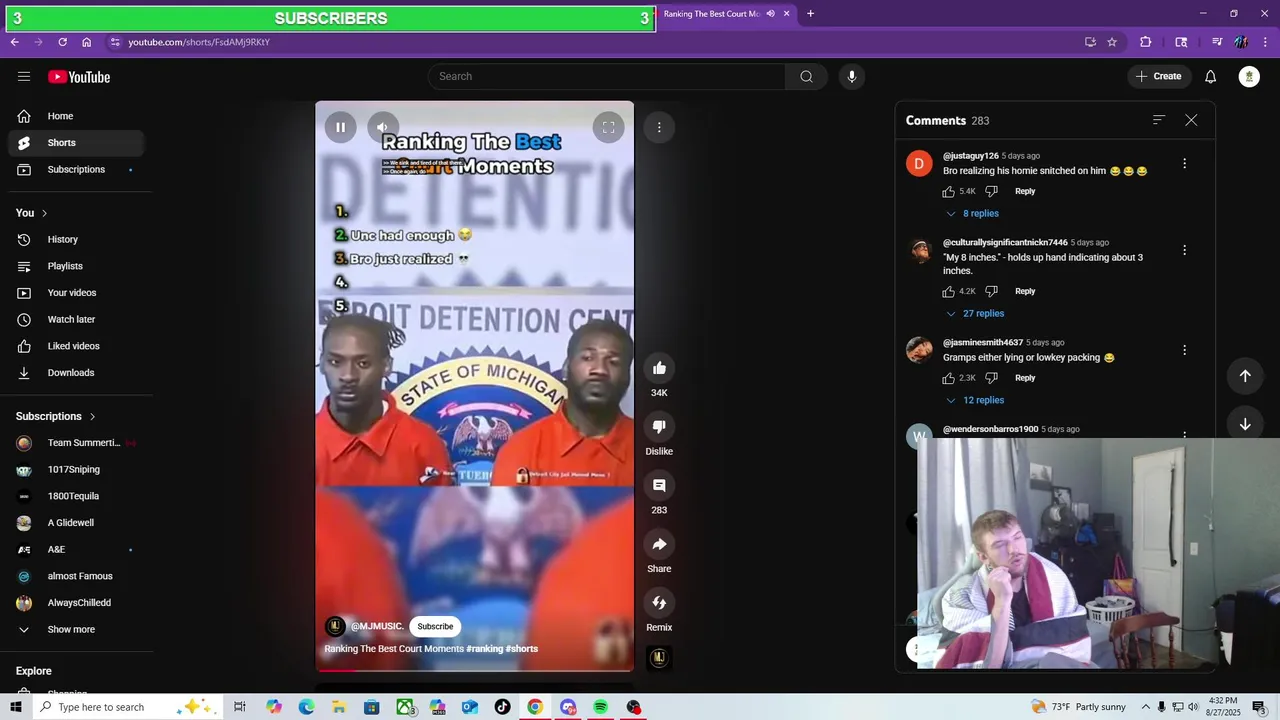Expand the You section

pyautogui.click(x=32, y=213)
